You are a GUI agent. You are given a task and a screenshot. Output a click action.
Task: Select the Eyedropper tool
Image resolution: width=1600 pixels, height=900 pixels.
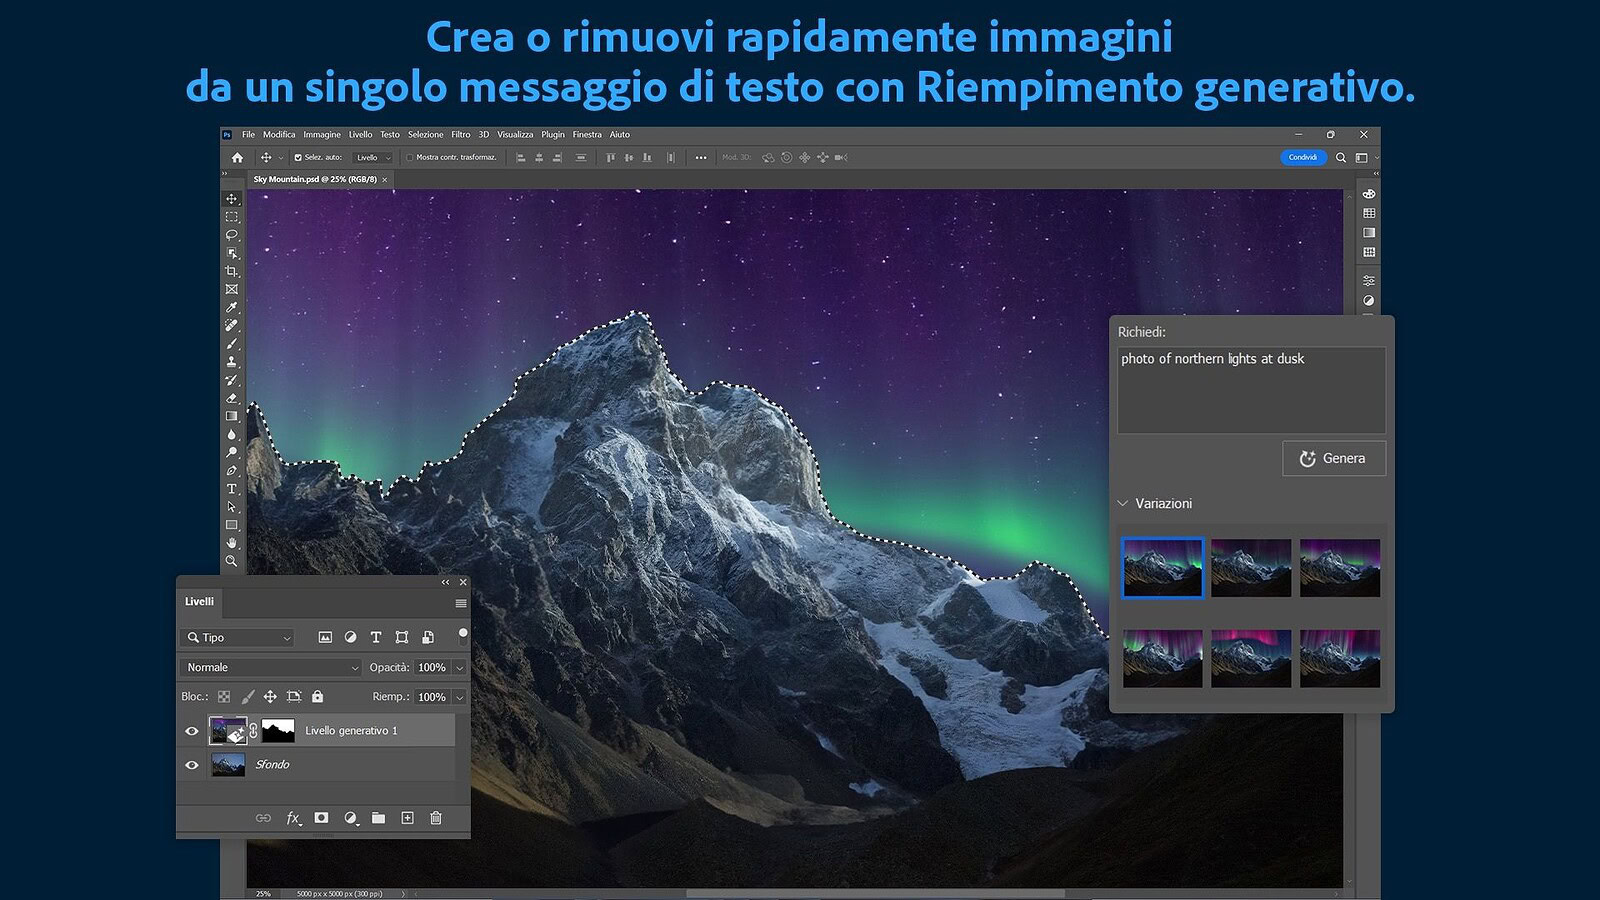[x=232, y=307]
